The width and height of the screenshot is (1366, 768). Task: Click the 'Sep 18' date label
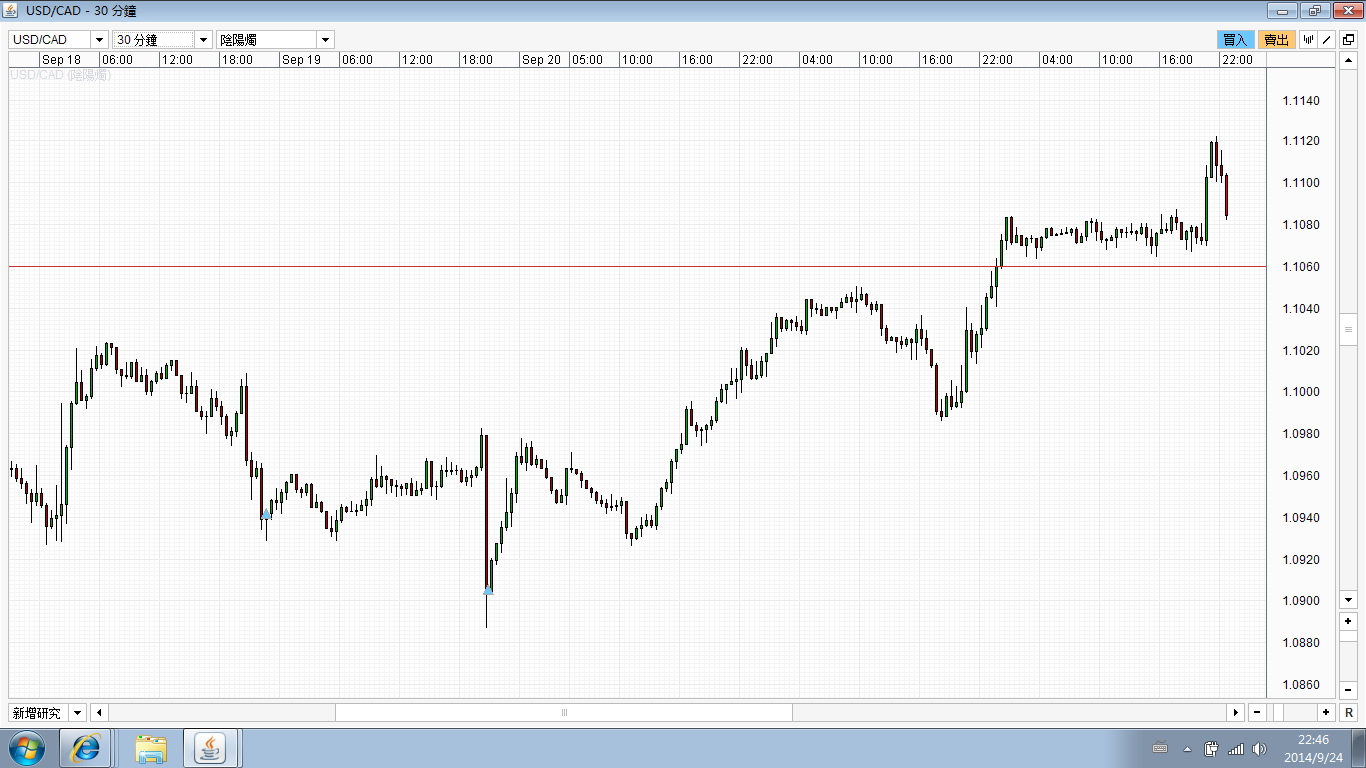tap(61, 60)
